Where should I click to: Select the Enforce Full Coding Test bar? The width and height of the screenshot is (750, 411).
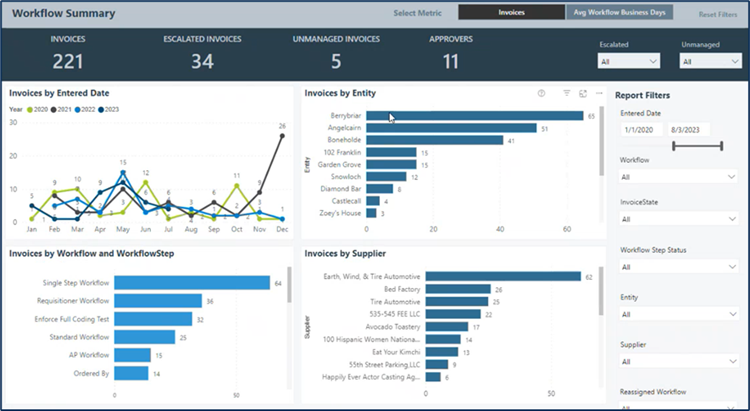coord(153,319)
